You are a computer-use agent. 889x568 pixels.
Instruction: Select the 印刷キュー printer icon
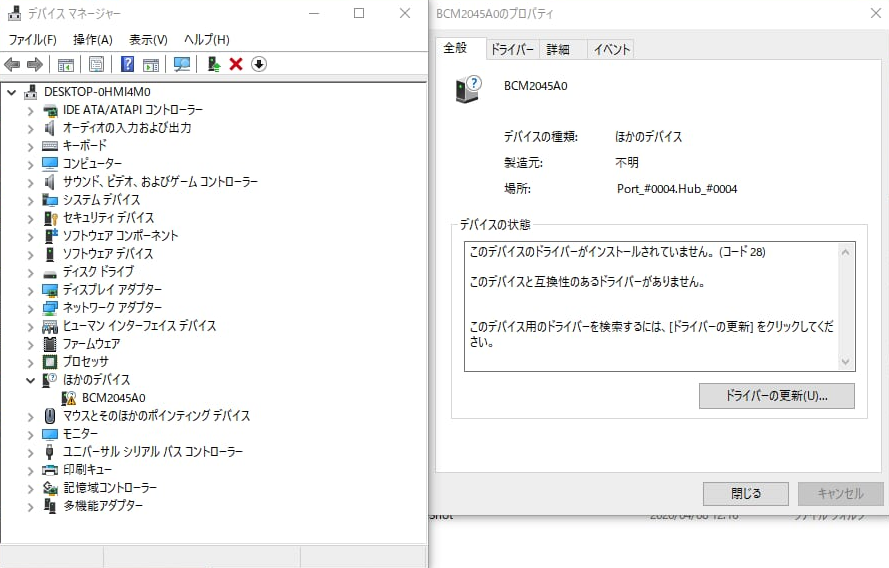[50, 470]
